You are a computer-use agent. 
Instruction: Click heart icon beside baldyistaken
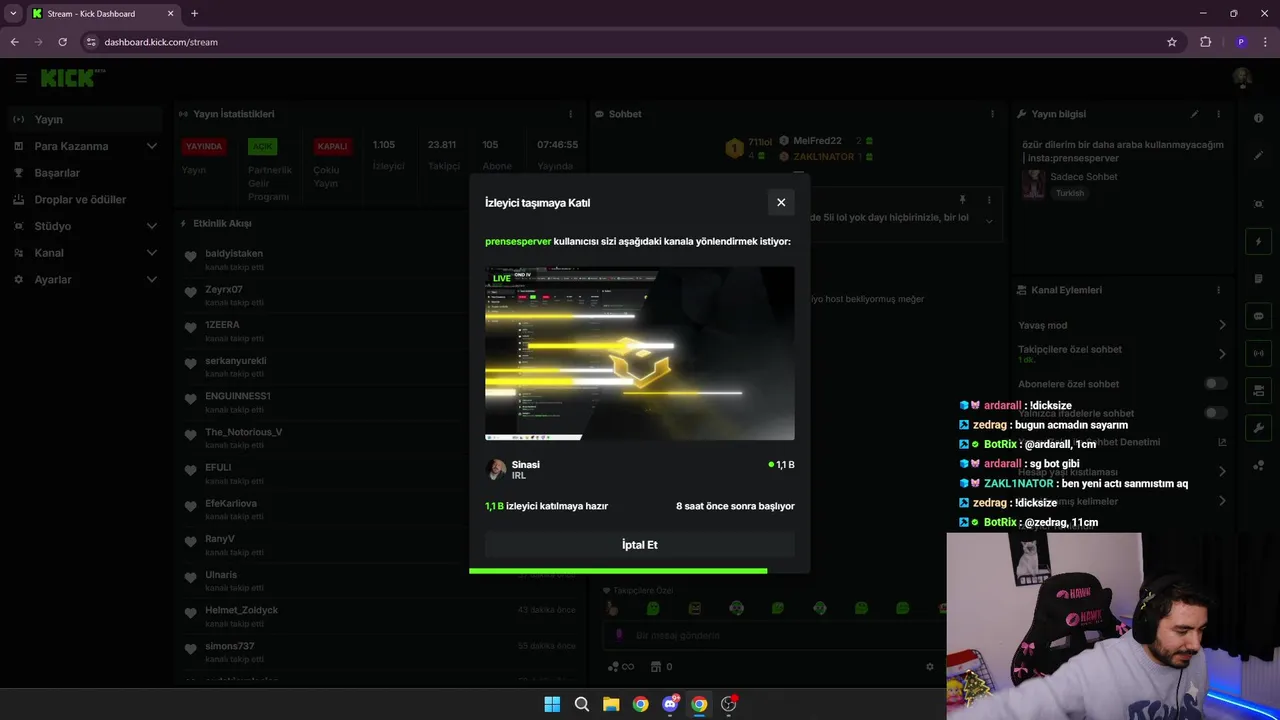pos(191,257)
